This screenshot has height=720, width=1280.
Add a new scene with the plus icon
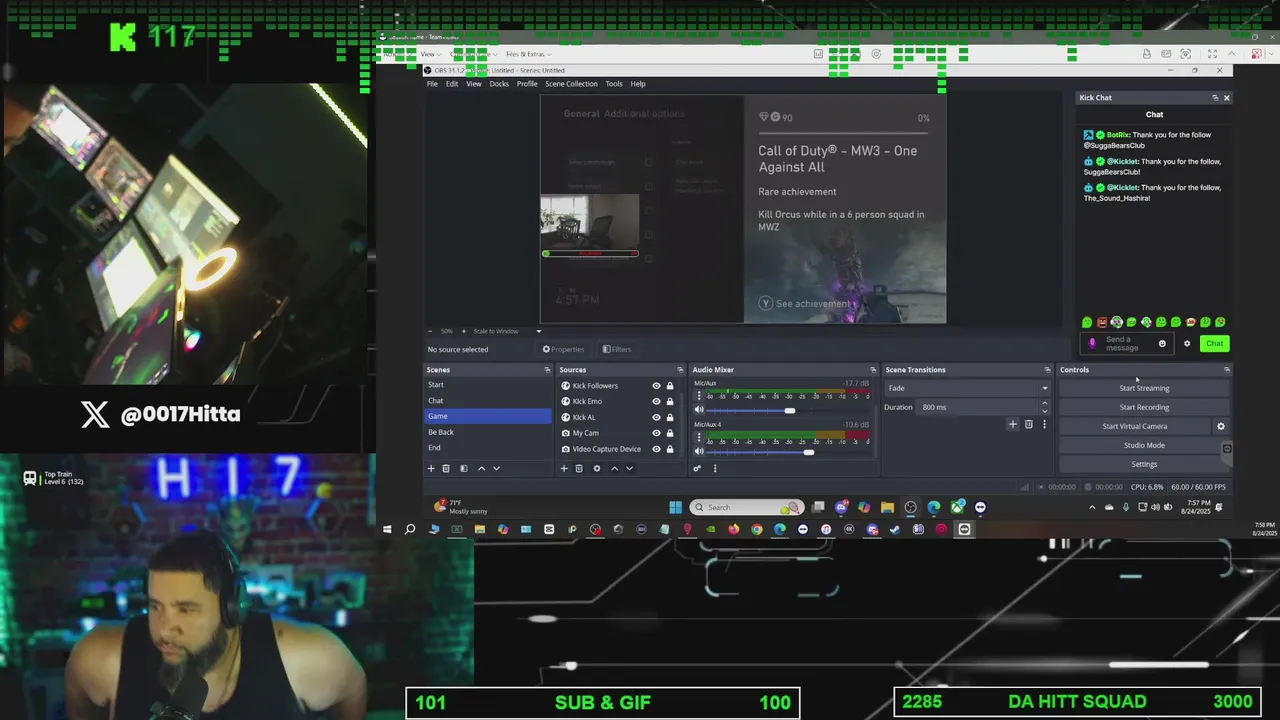coord(431,468)
